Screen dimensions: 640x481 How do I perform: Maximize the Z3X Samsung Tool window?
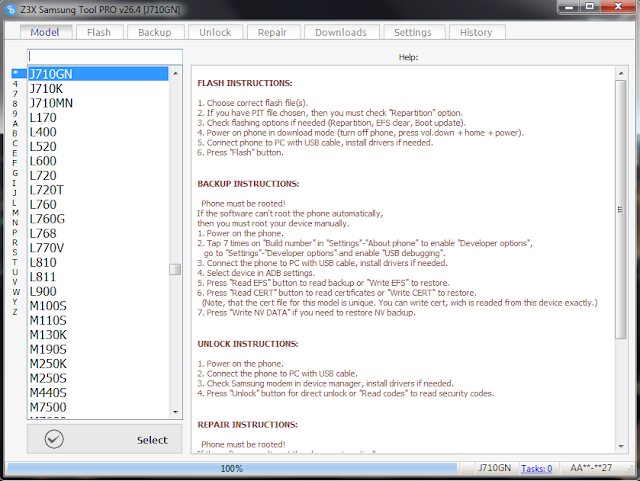(x=590, y=6)
